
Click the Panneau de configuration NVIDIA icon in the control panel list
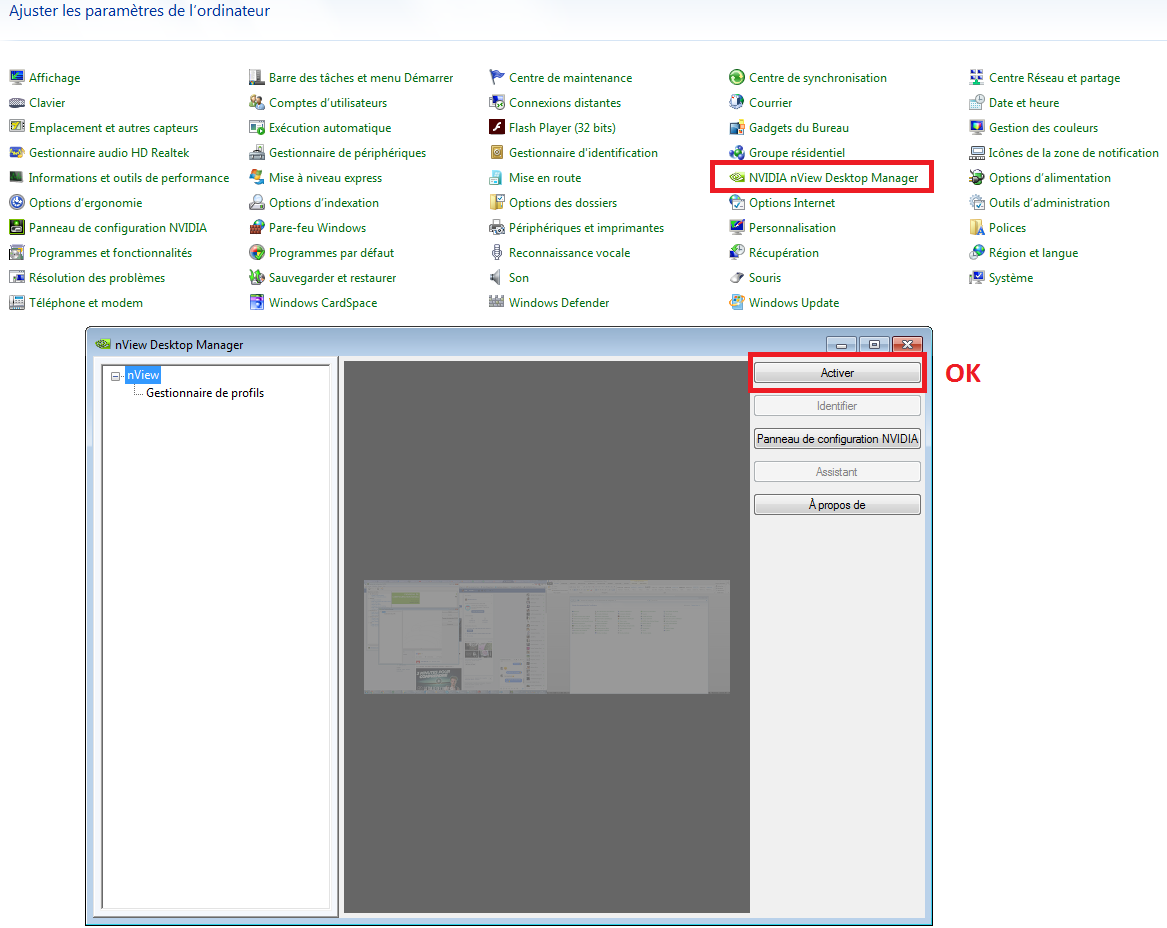16,228
